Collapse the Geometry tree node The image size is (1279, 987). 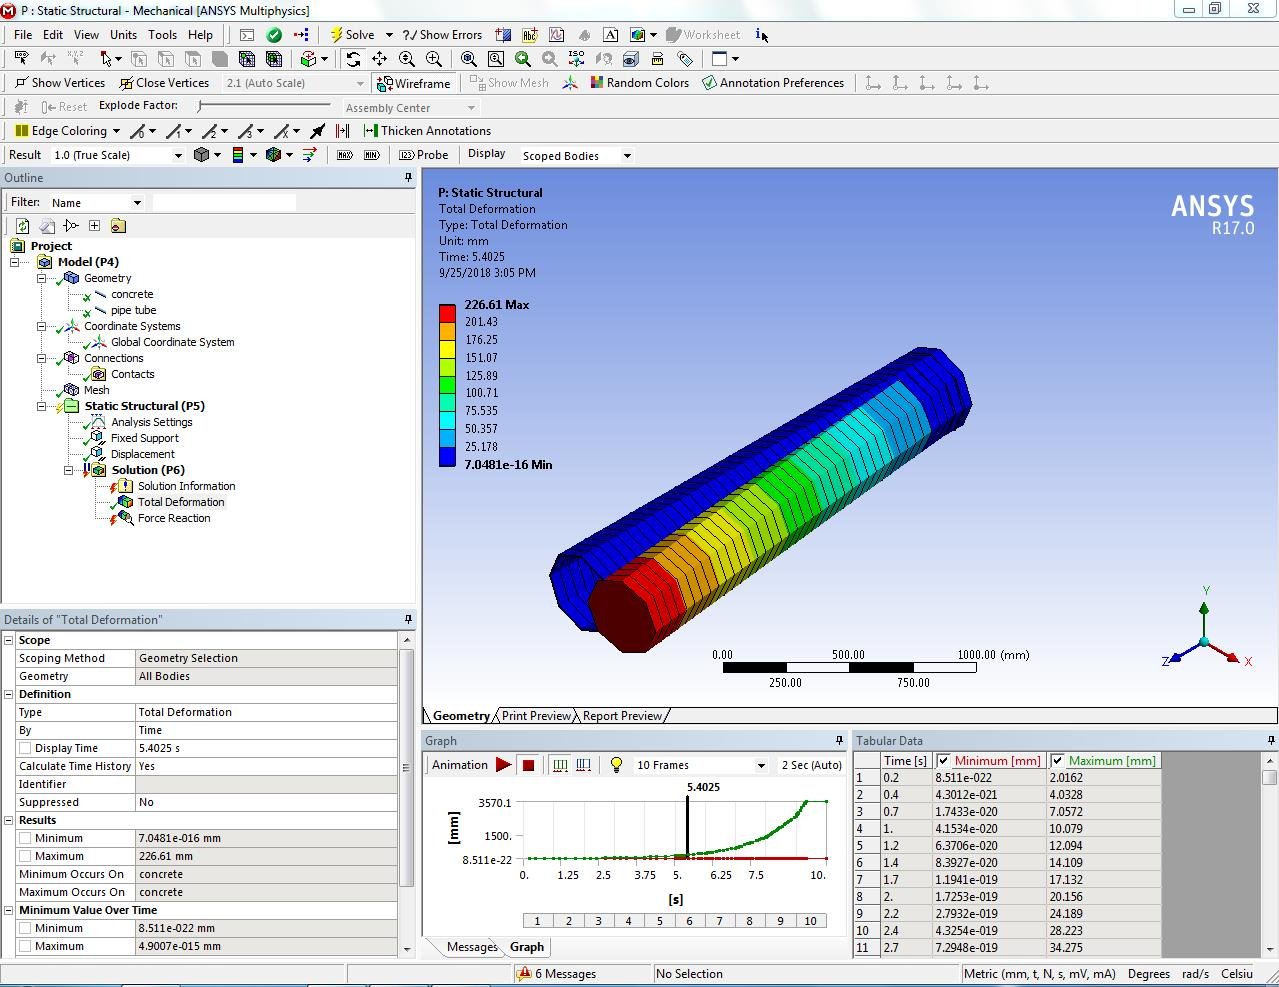[42, 278]
